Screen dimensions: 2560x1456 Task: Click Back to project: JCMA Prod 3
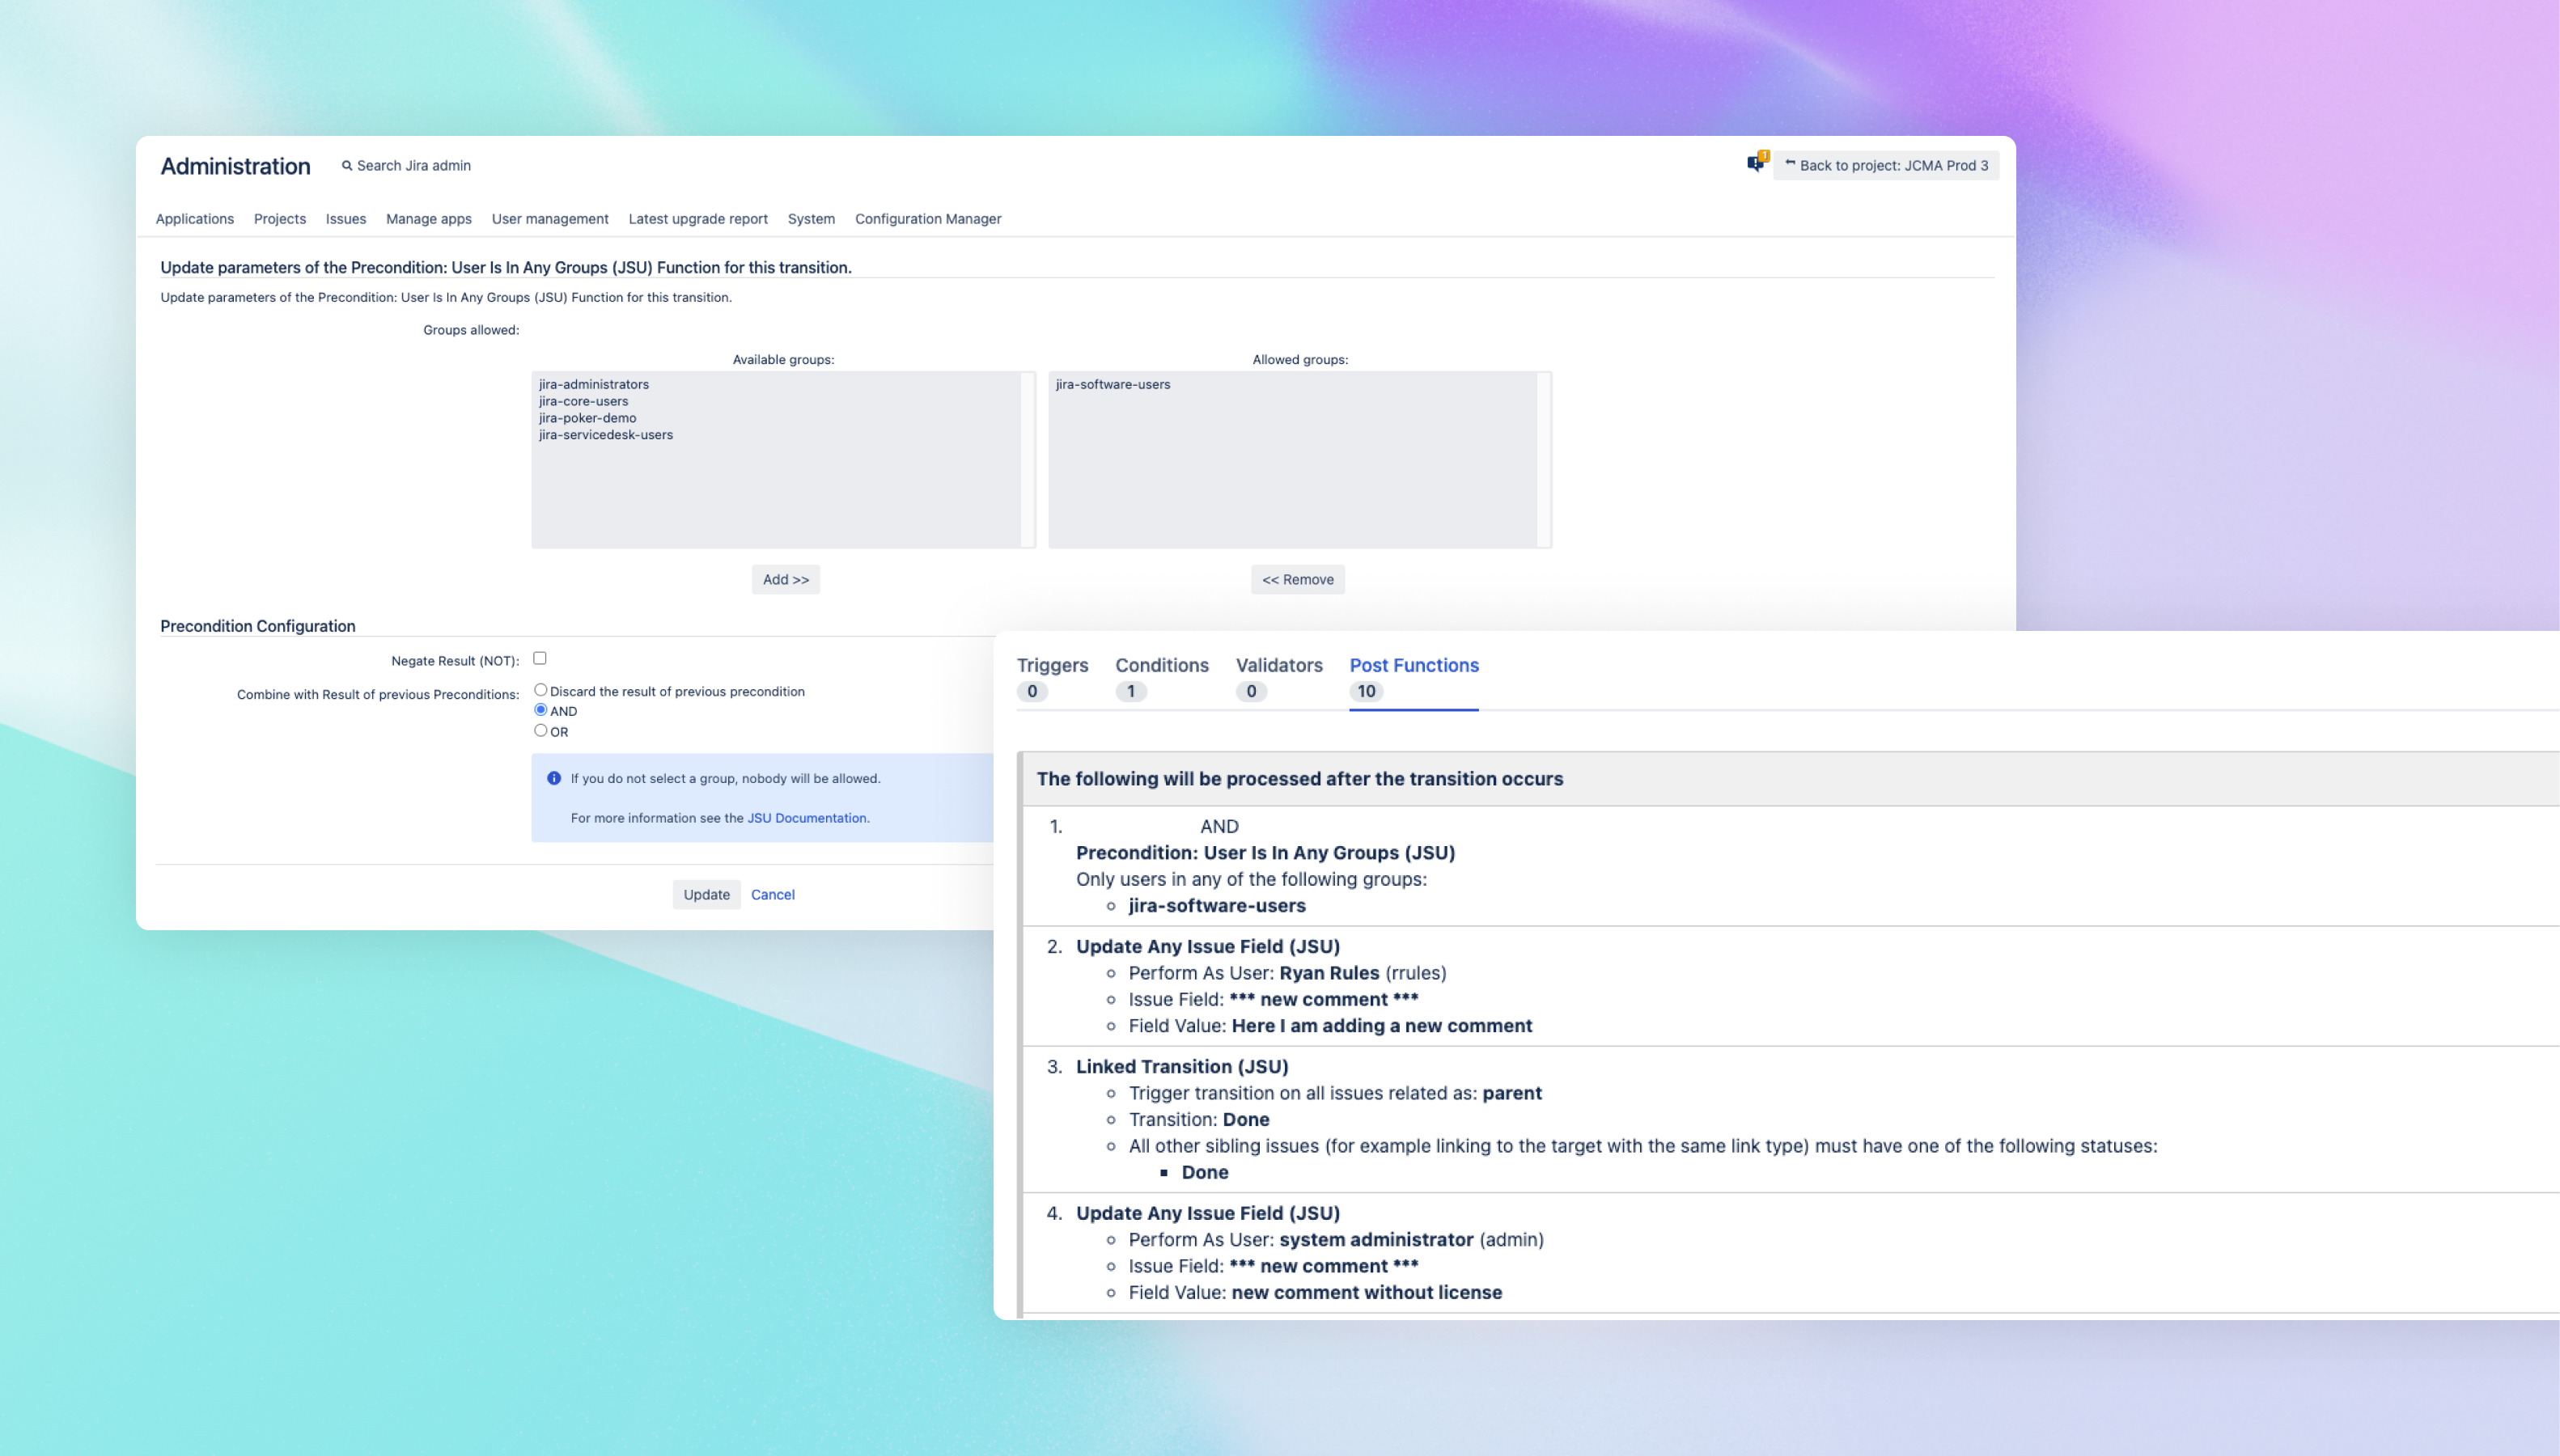click(x=1886, y=166)
